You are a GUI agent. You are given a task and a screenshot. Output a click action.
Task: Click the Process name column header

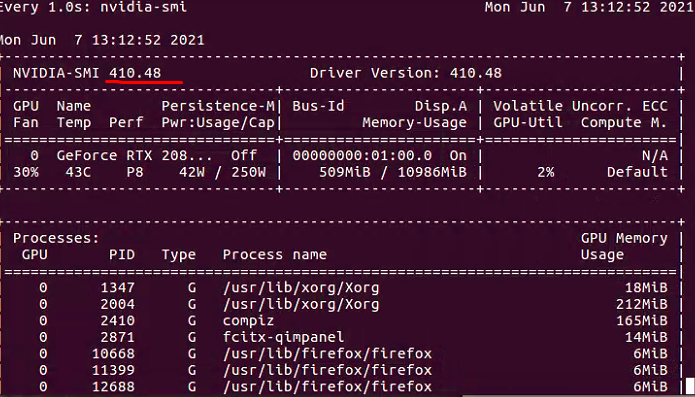(275, 255)
